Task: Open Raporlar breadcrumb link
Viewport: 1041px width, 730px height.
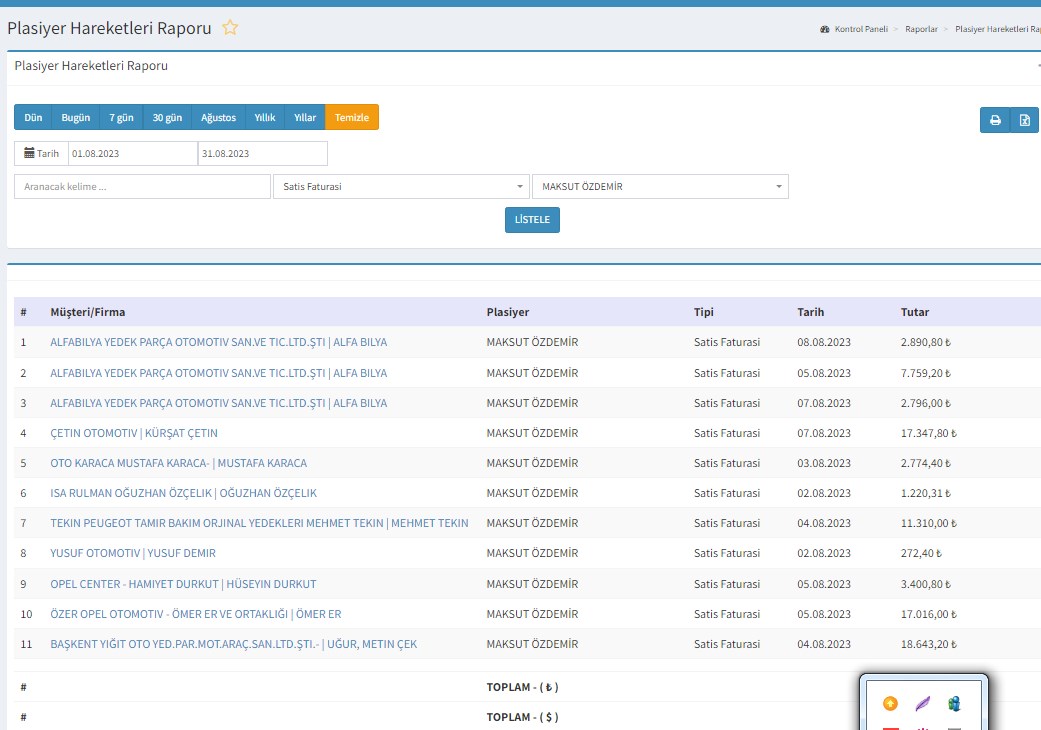Action: point(921,30)
